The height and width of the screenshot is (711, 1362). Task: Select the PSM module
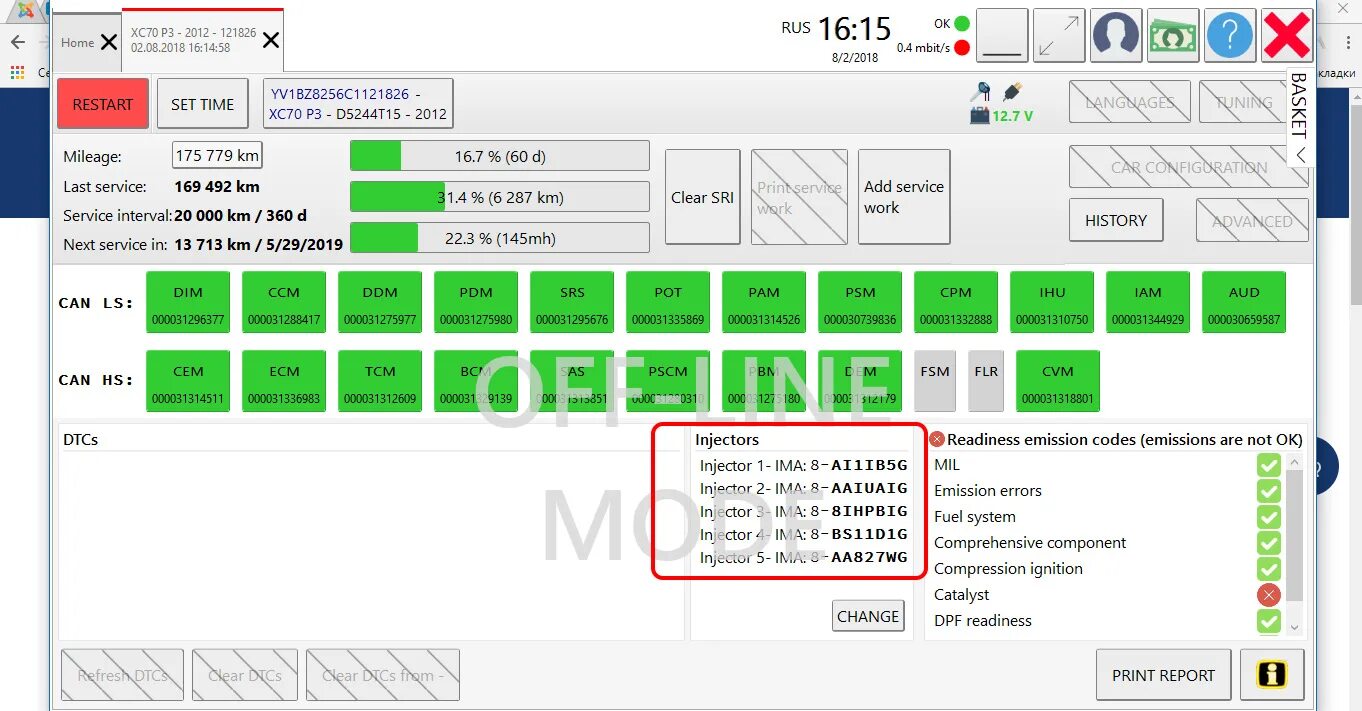860,302
